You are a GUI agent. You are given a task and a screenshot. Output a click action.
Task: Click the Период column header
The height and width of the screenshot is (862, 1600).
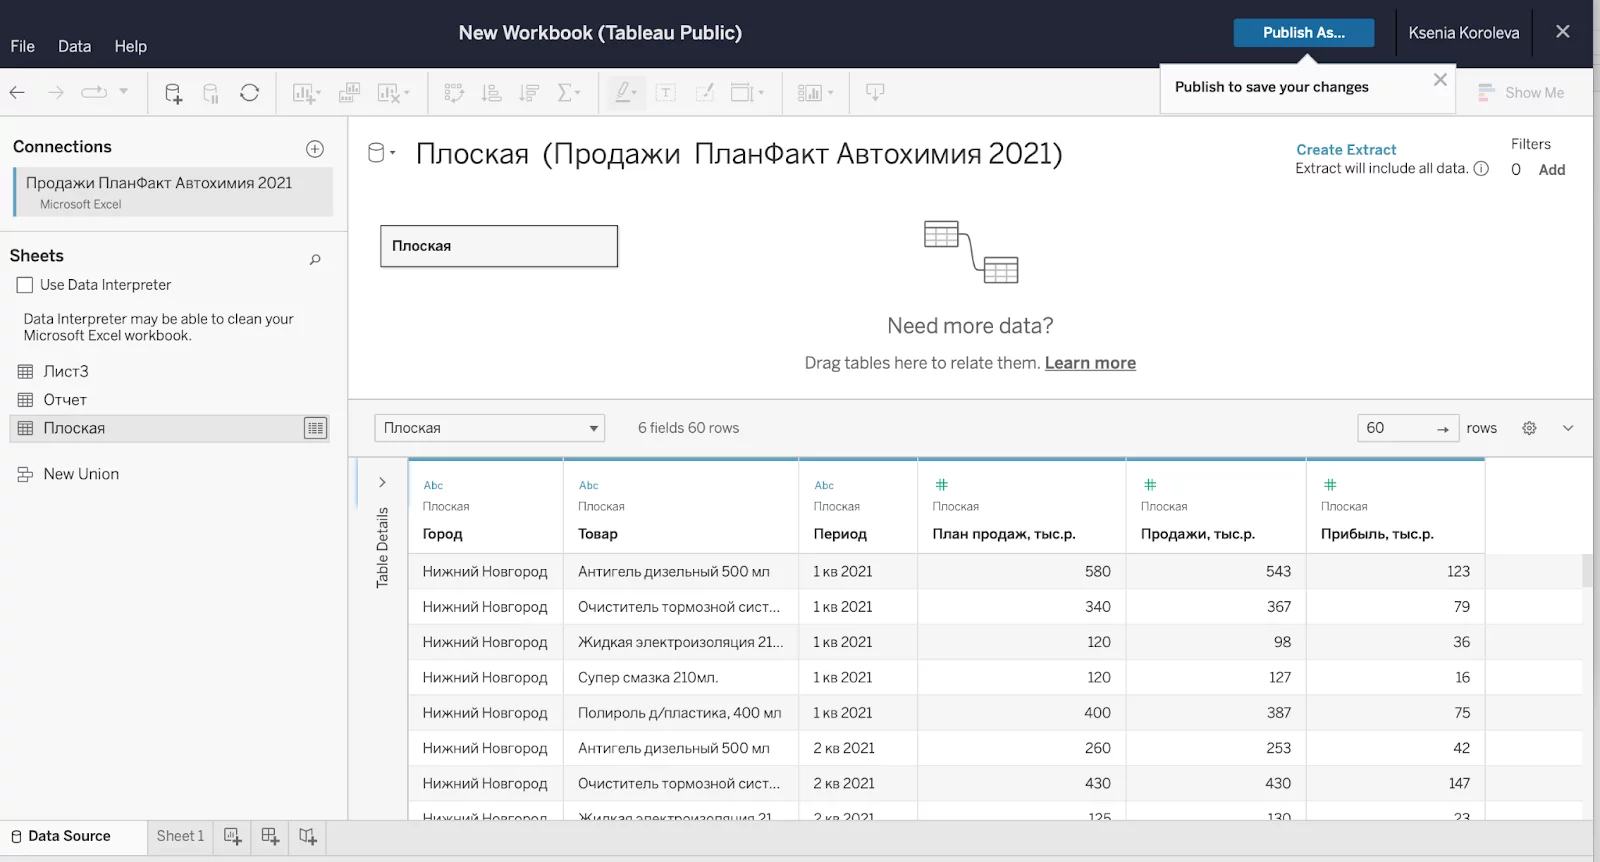point(840,534)
